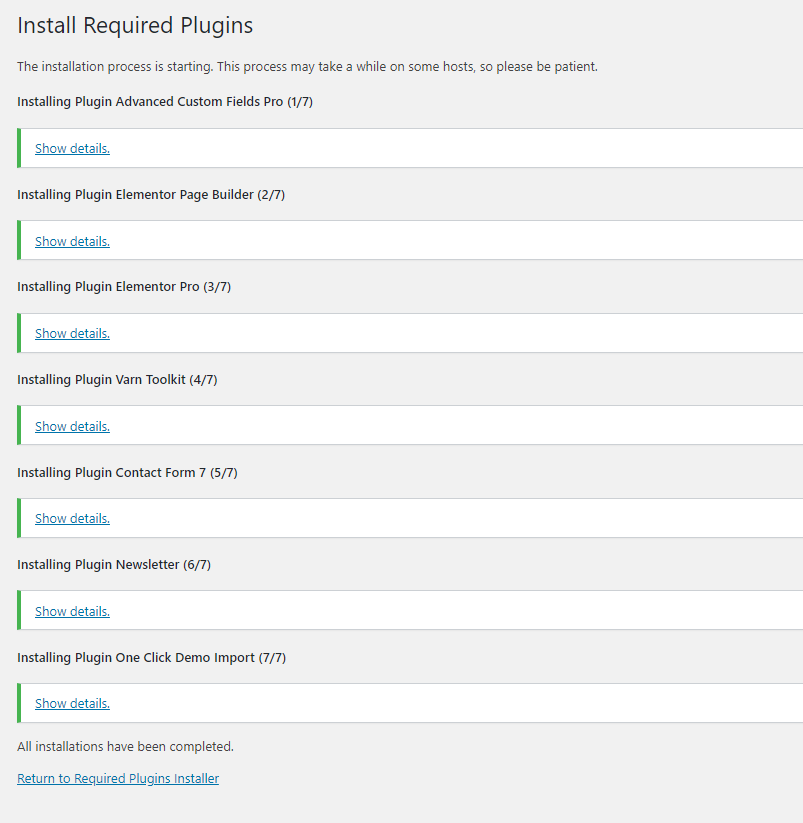Click the Advanced Custom Fields Pro (1/7) heading
The image size is (803, 823).
point(165,101)
